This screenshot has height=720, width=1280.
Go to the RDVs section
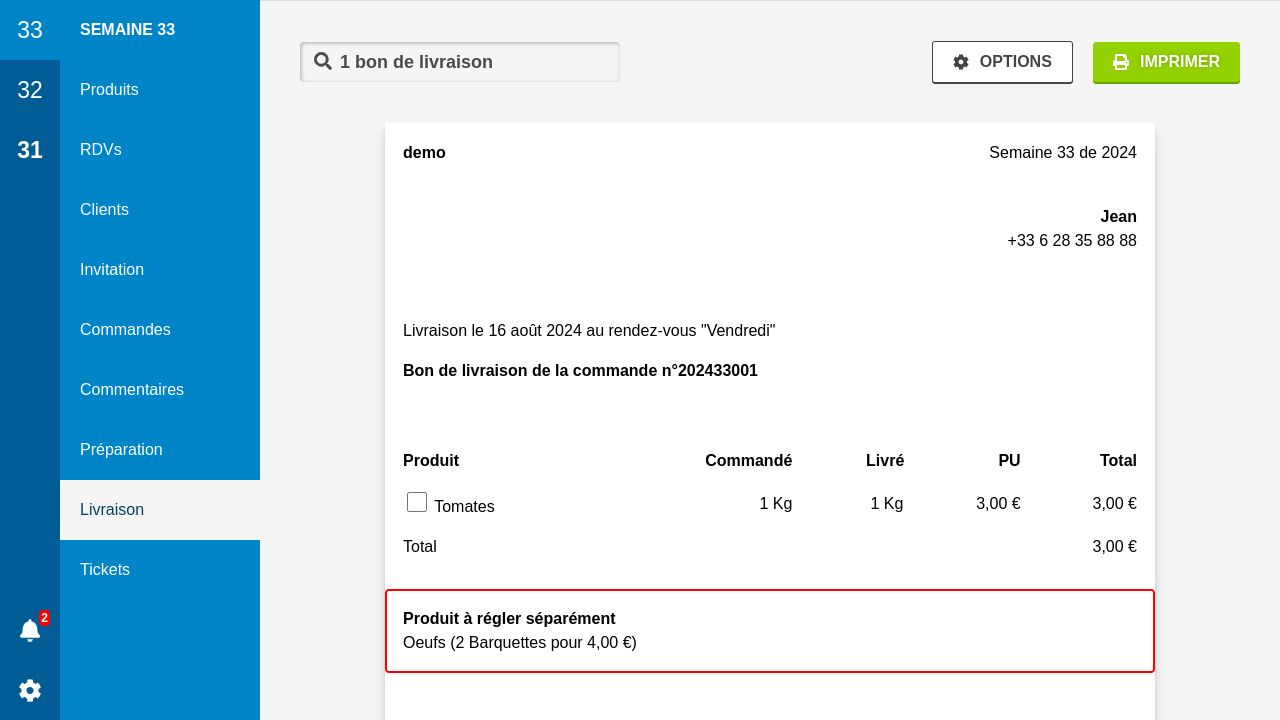click(101, 150)
